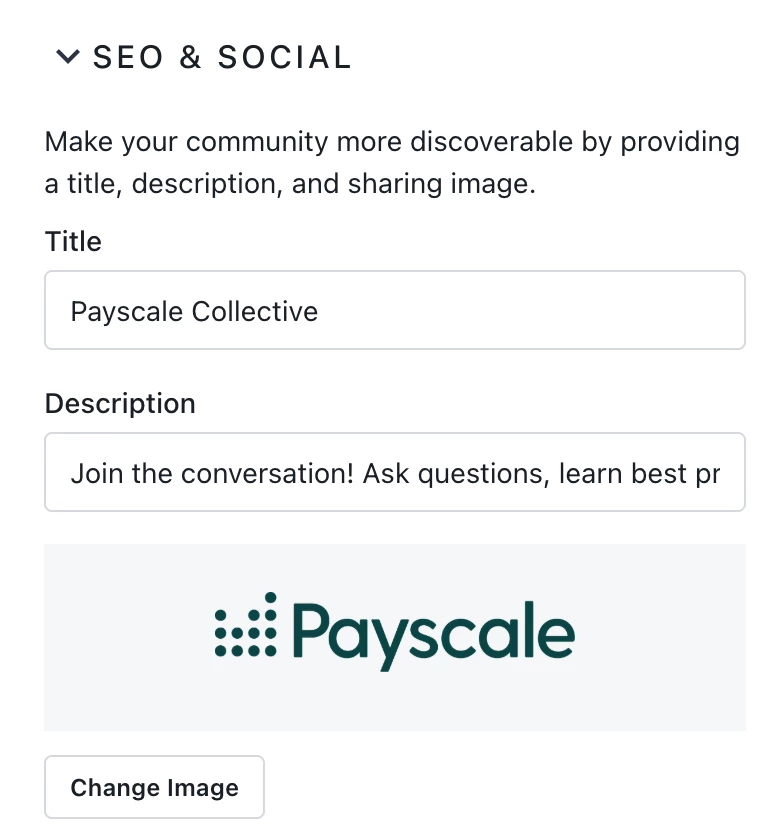Collapse the SEO & Social section chevron
778x834 pixels.
coord(68,57)
